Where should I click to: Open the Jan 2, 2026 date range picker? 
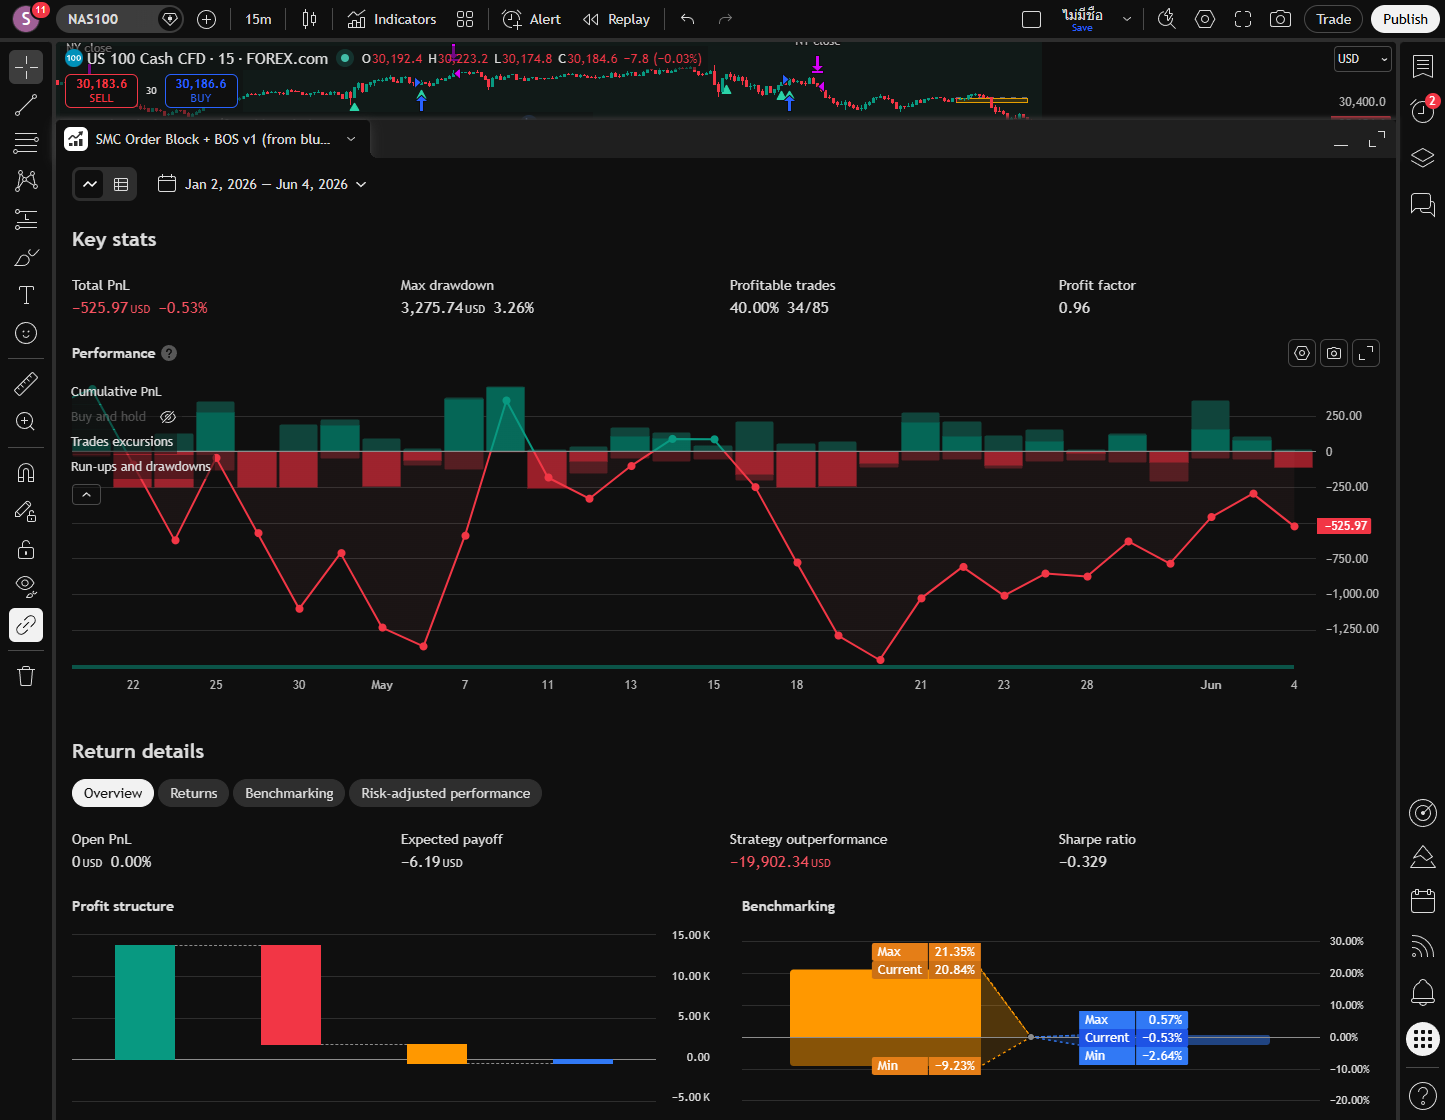pos(262,184)
